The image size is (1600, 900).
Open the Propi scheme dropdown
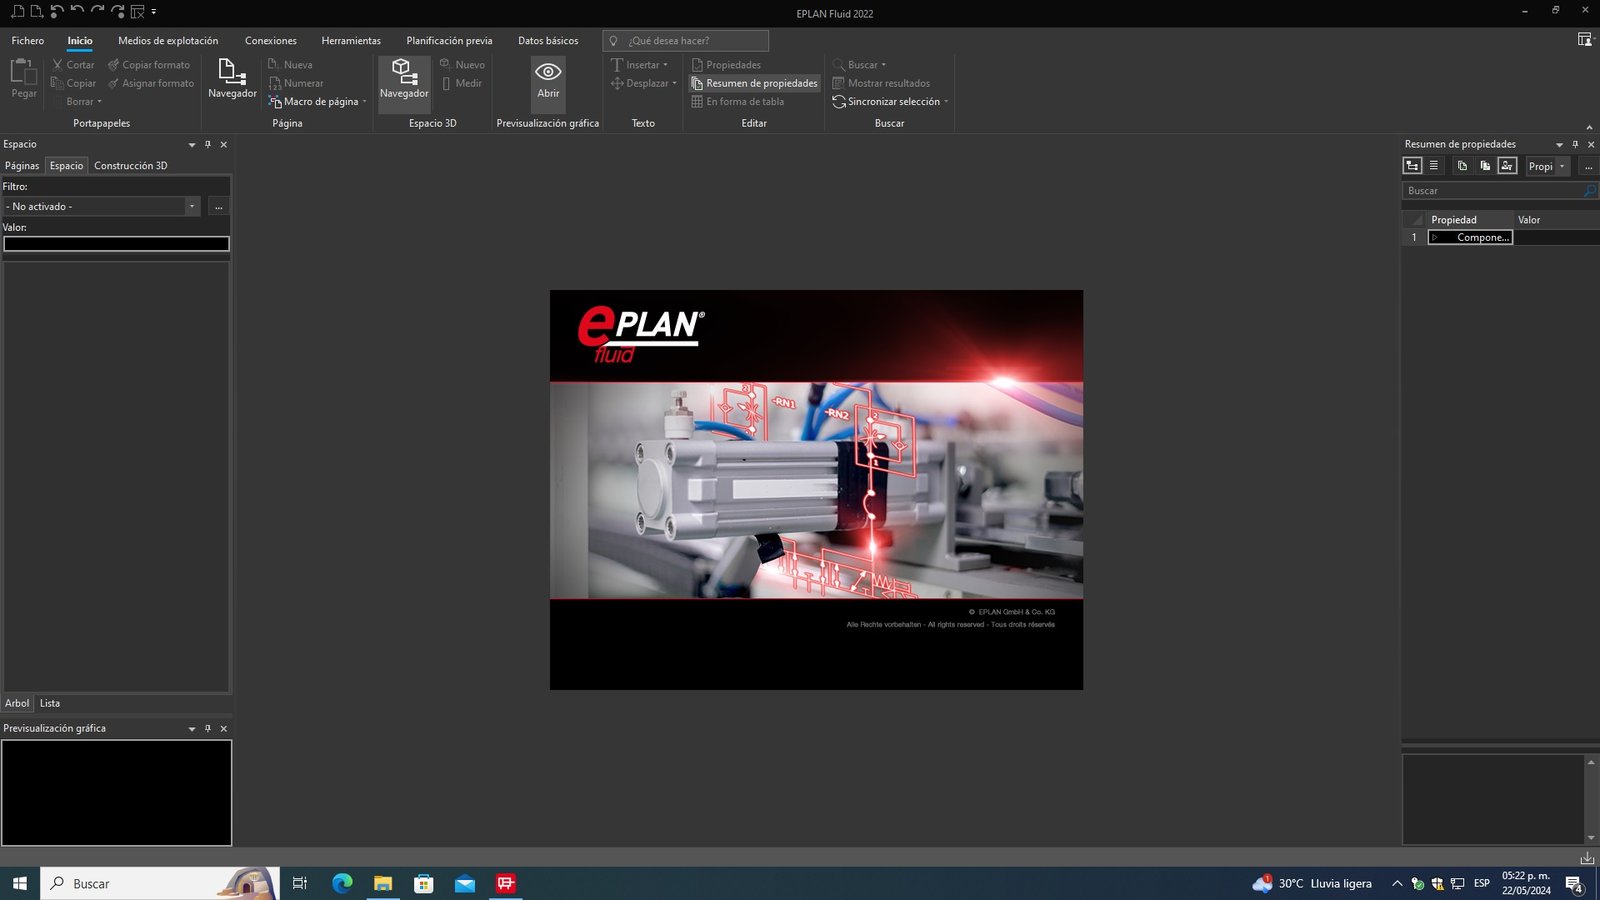tap(1562, 166)
